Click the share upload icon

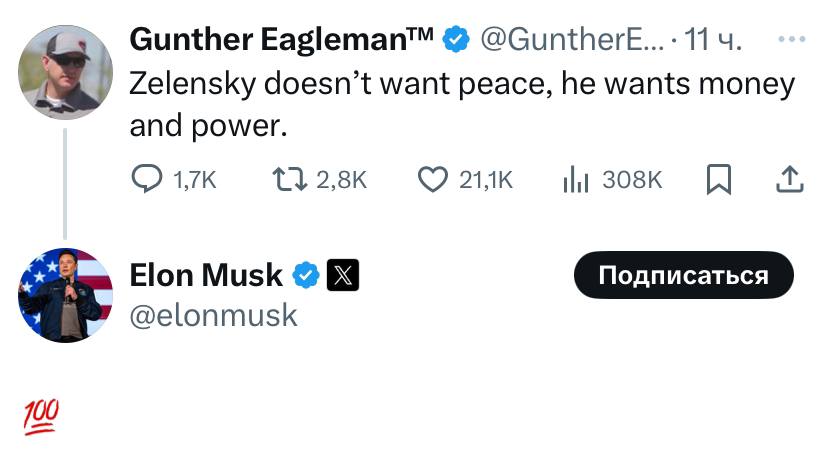[x=790, y=179]
